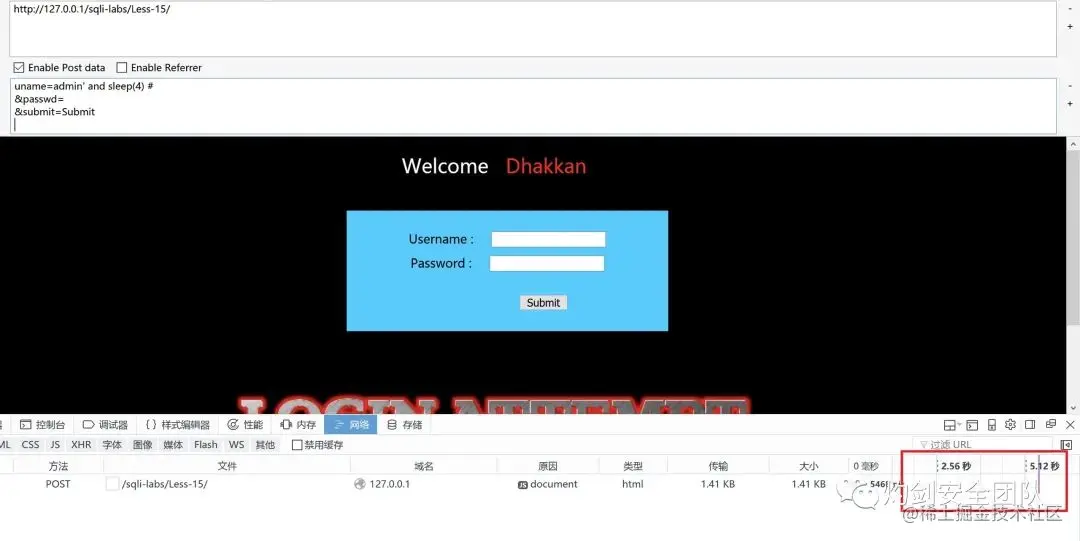Viewport: 1080px width, 541px height.
Task: Click the minus button beside post data box
Action: (1070, 86)
